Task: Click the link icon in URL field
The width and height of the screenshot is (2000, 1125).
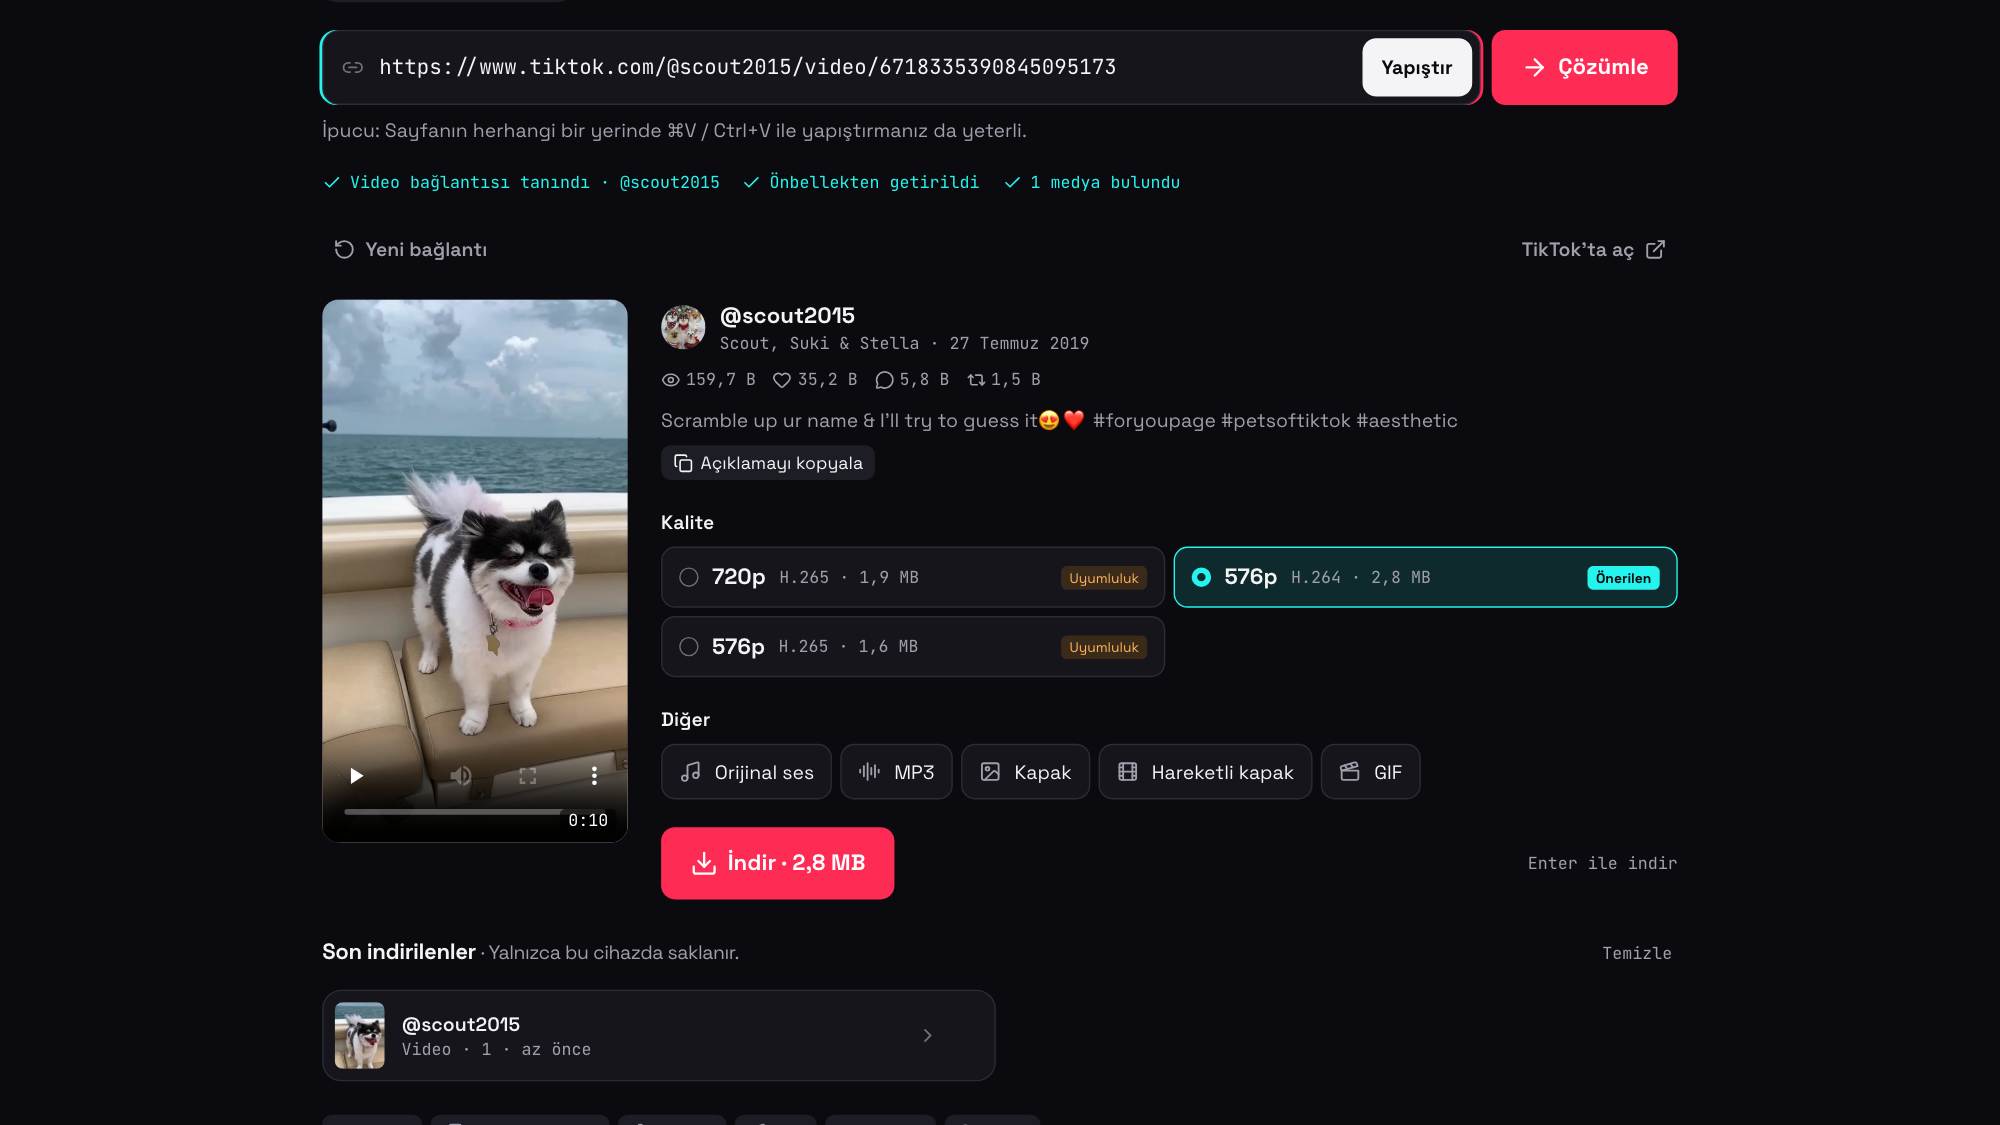Action: click(x=352, y=67)
